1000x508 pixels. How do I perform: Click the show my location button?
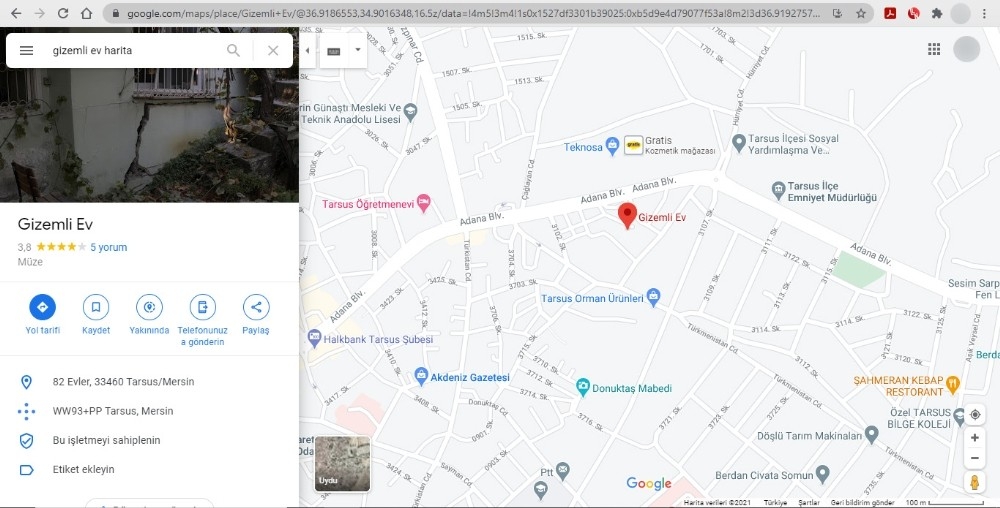pos(974,415)
